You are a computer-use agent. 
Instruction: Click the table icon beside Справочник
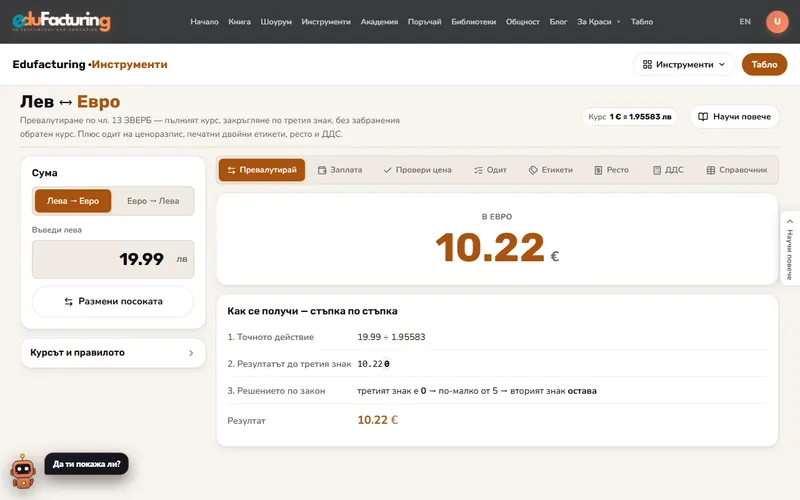tap(711, 170)
